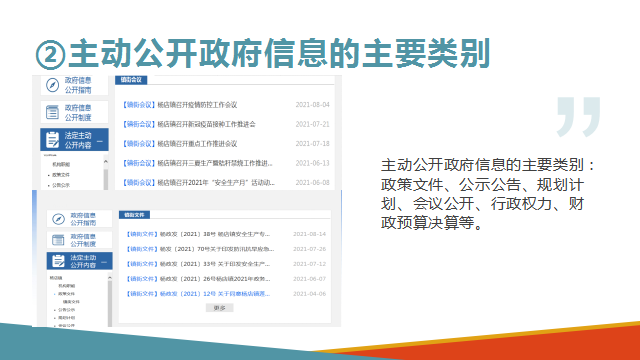Select the 镇街文件 tab header
Viewport: 640px width, 360px height.
(x=134, y=215)
